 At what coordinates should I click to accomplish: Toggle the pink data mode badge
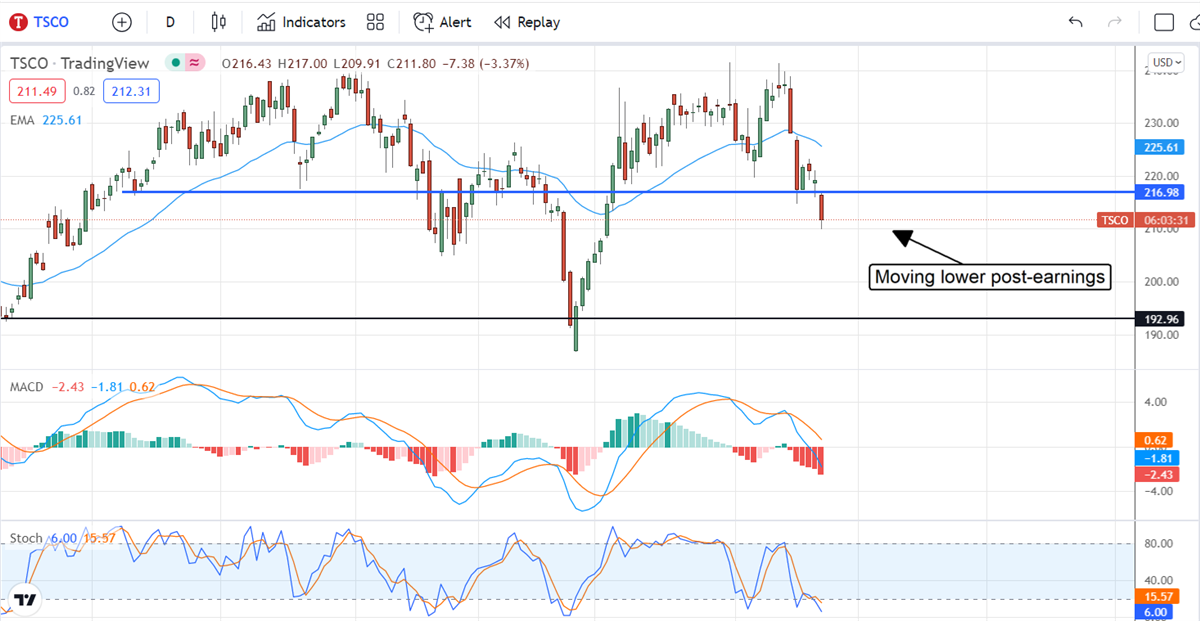coord(194,63)
